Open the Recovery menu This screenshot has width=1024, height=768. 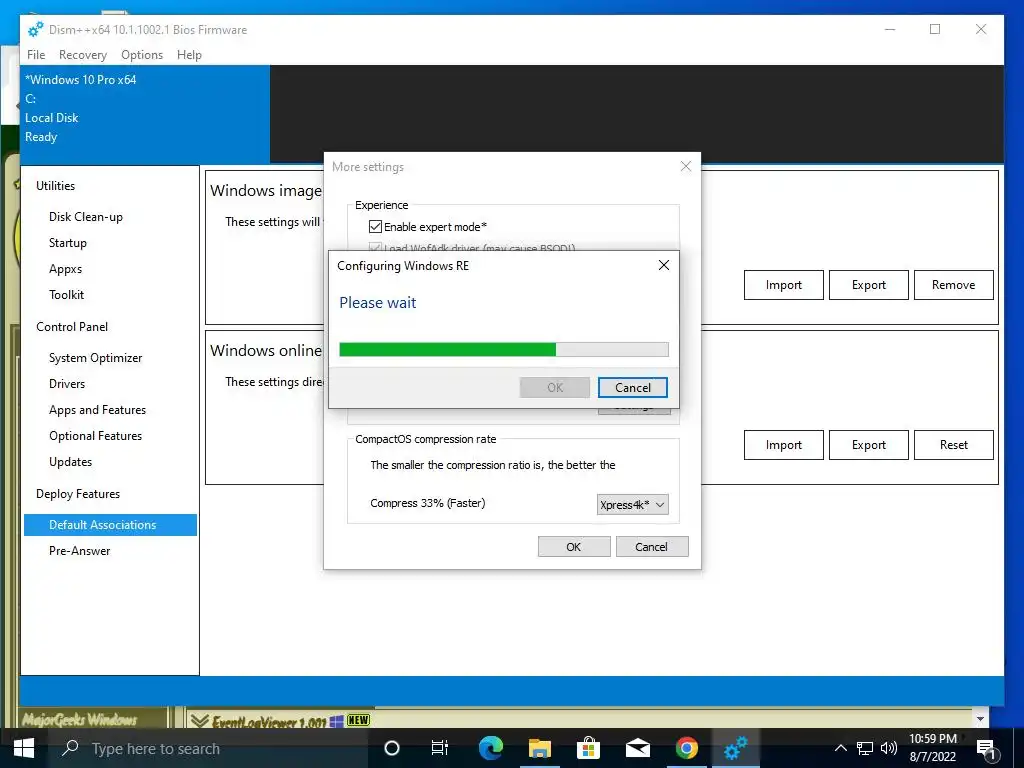point(82,55)
